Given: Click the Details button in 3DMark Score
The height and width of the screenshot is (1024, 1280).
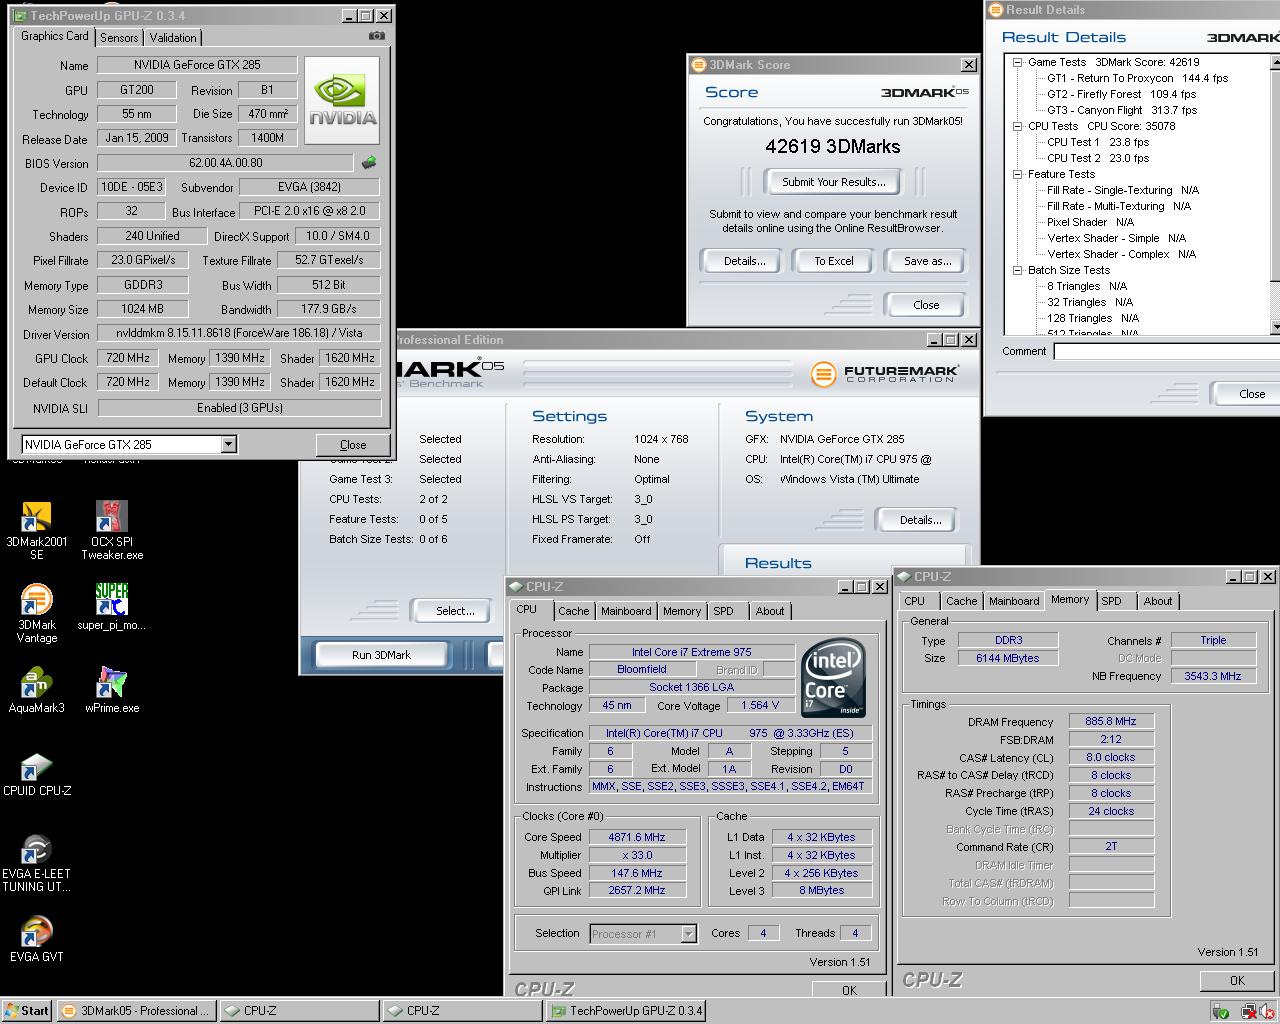Looking at the screenshot, I should pos(744,261).
